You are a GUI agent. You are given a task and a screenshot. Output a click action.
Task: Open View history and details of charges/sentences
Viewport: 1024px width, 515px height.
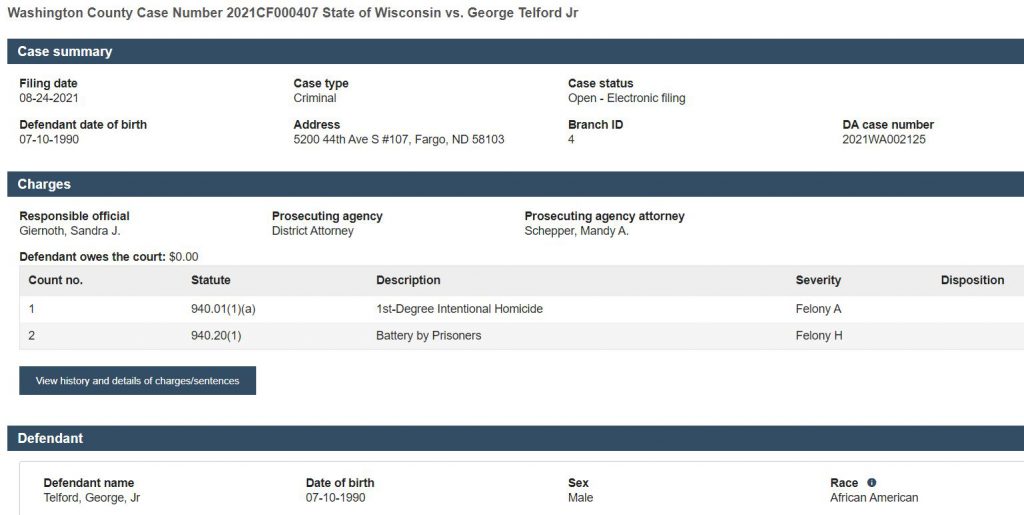137,381
